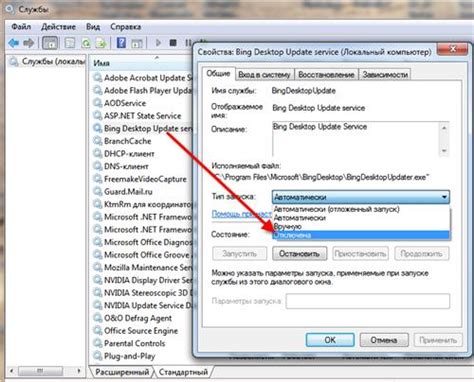Click the refresh toolbar icon
The height and width of the screenshot is (382, 474).
[86, 43]
